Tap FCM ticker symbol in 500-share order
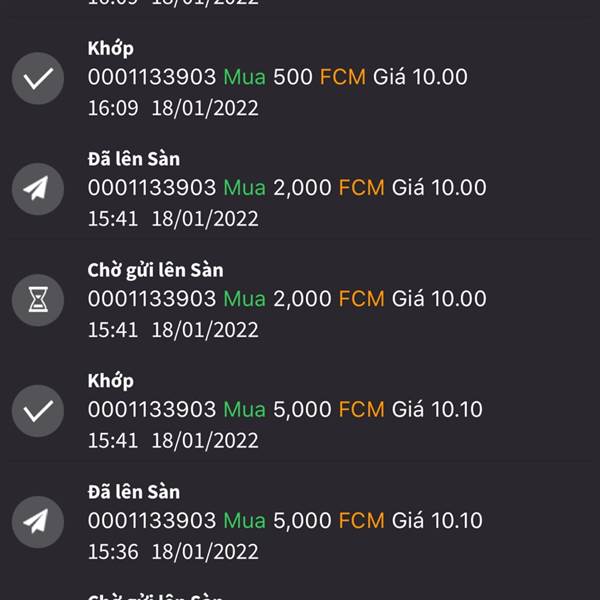 point(343,77)
